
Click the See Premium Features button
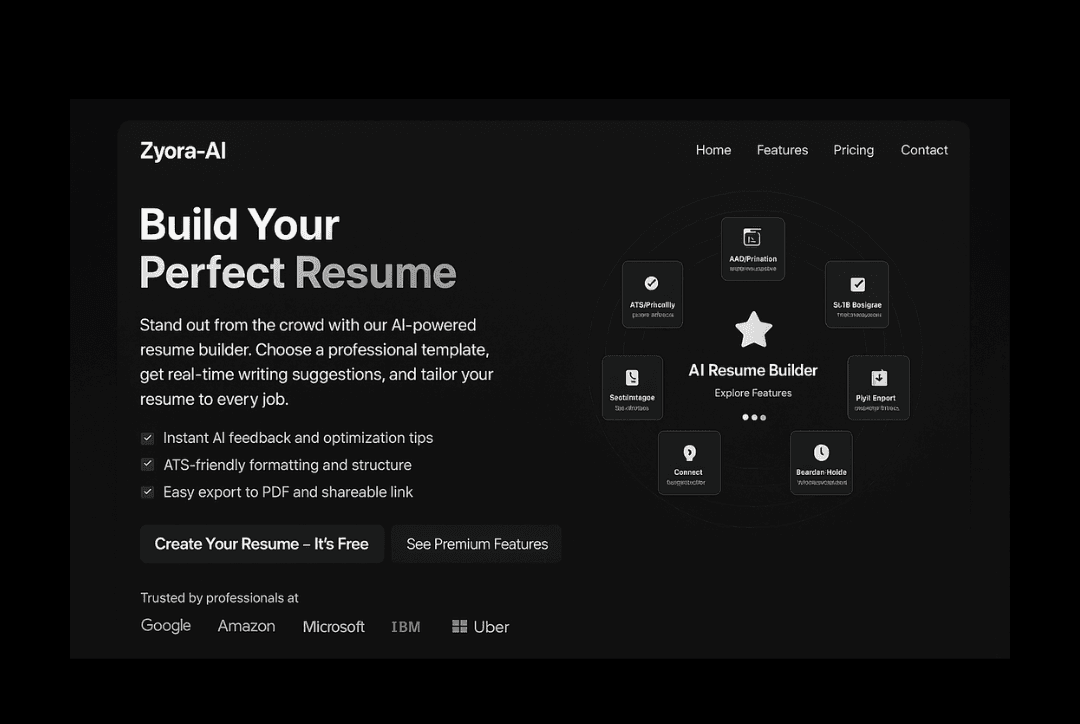tap(477, 544)
